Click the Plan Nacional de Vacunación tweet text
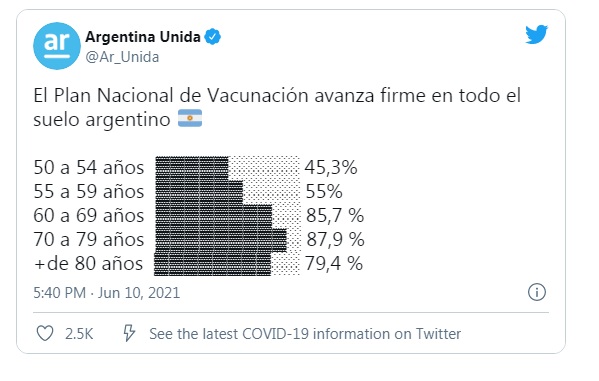The width and height of the screenshot is (599, 381). (x=277, y=107)
